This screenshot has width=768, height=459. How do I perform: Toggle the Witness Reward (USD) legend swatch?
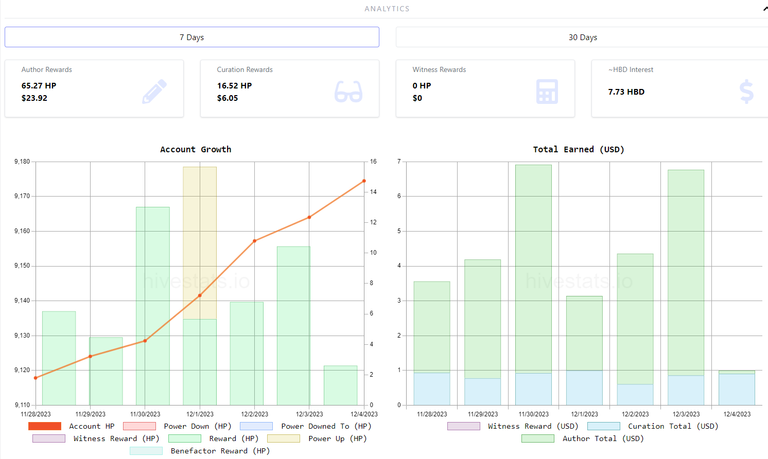pos(463,426)
